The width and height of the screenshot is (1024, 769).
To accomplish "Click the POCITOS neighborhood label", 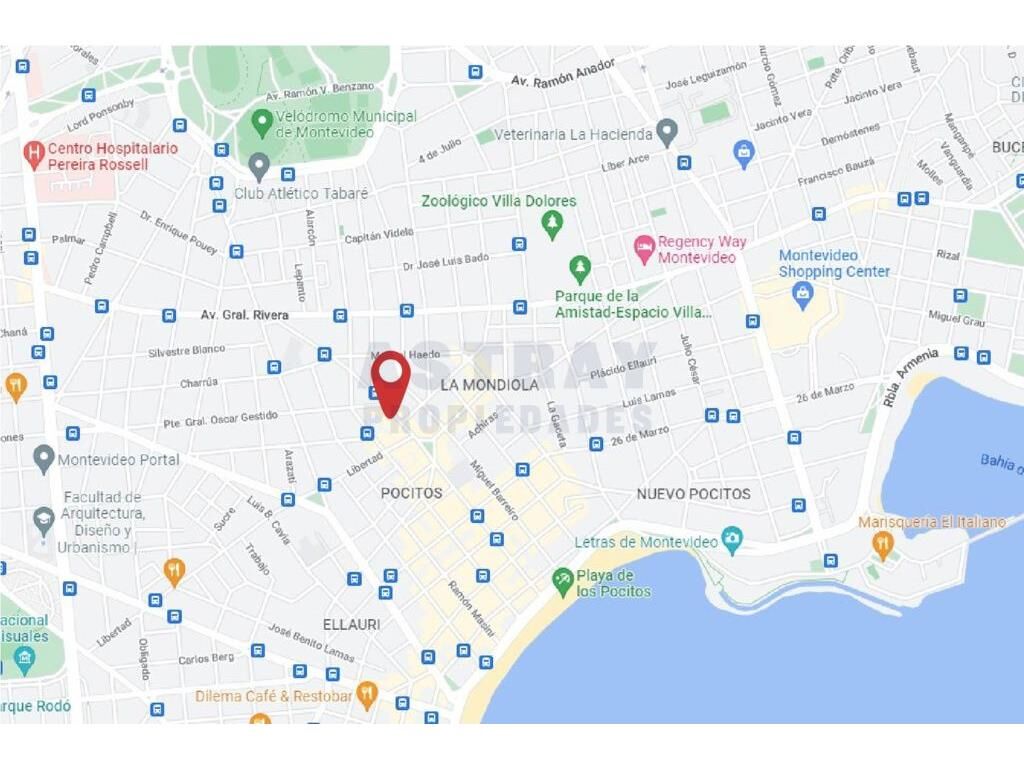I will click(411, 493).
